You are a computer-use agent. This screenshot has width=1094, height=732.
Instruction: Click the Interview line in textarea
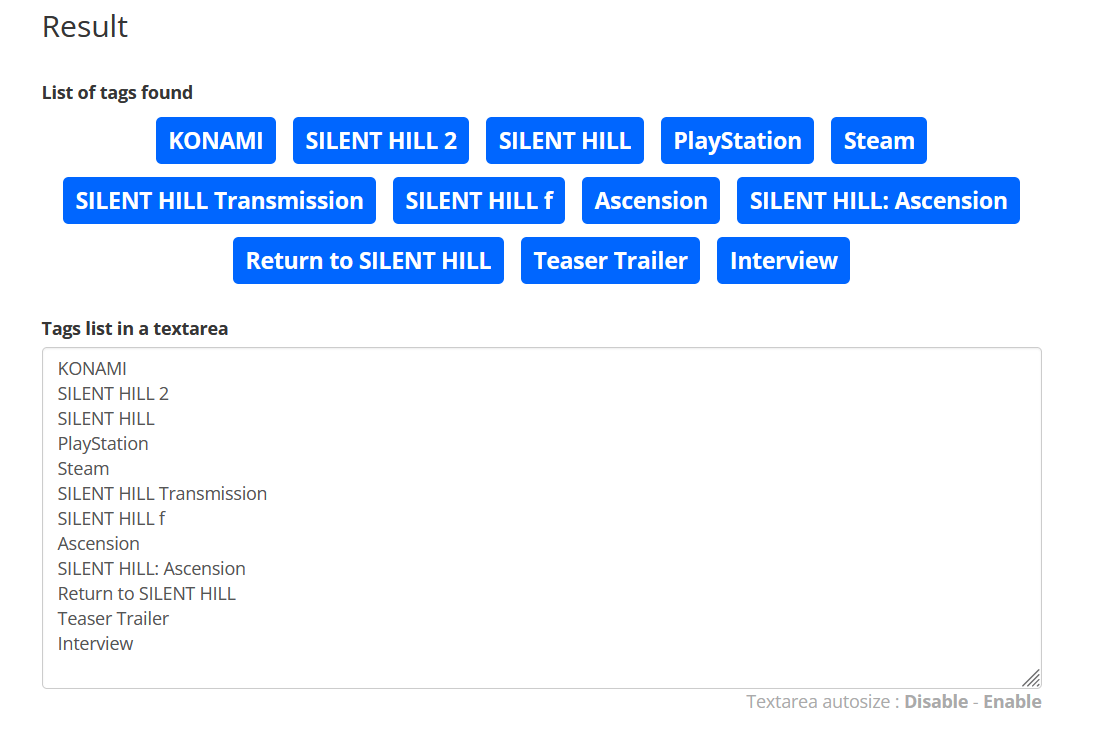click(x=95, y=644)
